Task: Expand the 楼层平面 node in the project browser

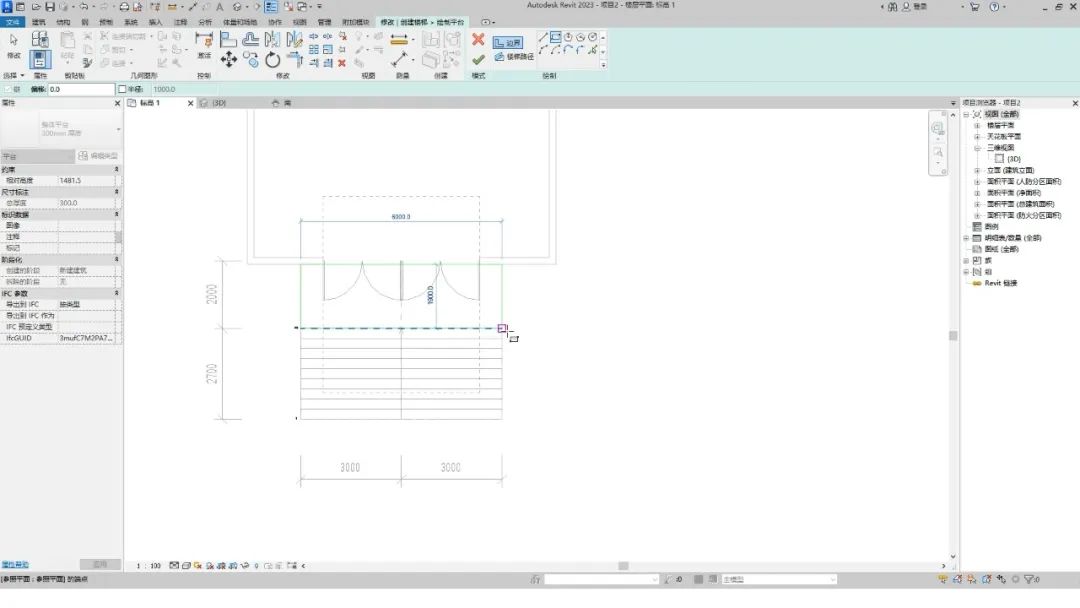Action: click(x=977, y=125)
